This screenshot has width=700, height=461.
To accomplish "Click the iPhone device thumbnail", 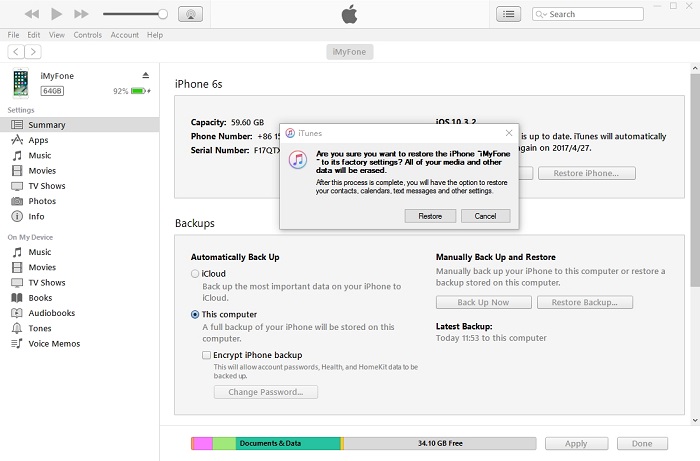I will pyautogui.click(x=21, y=83).
